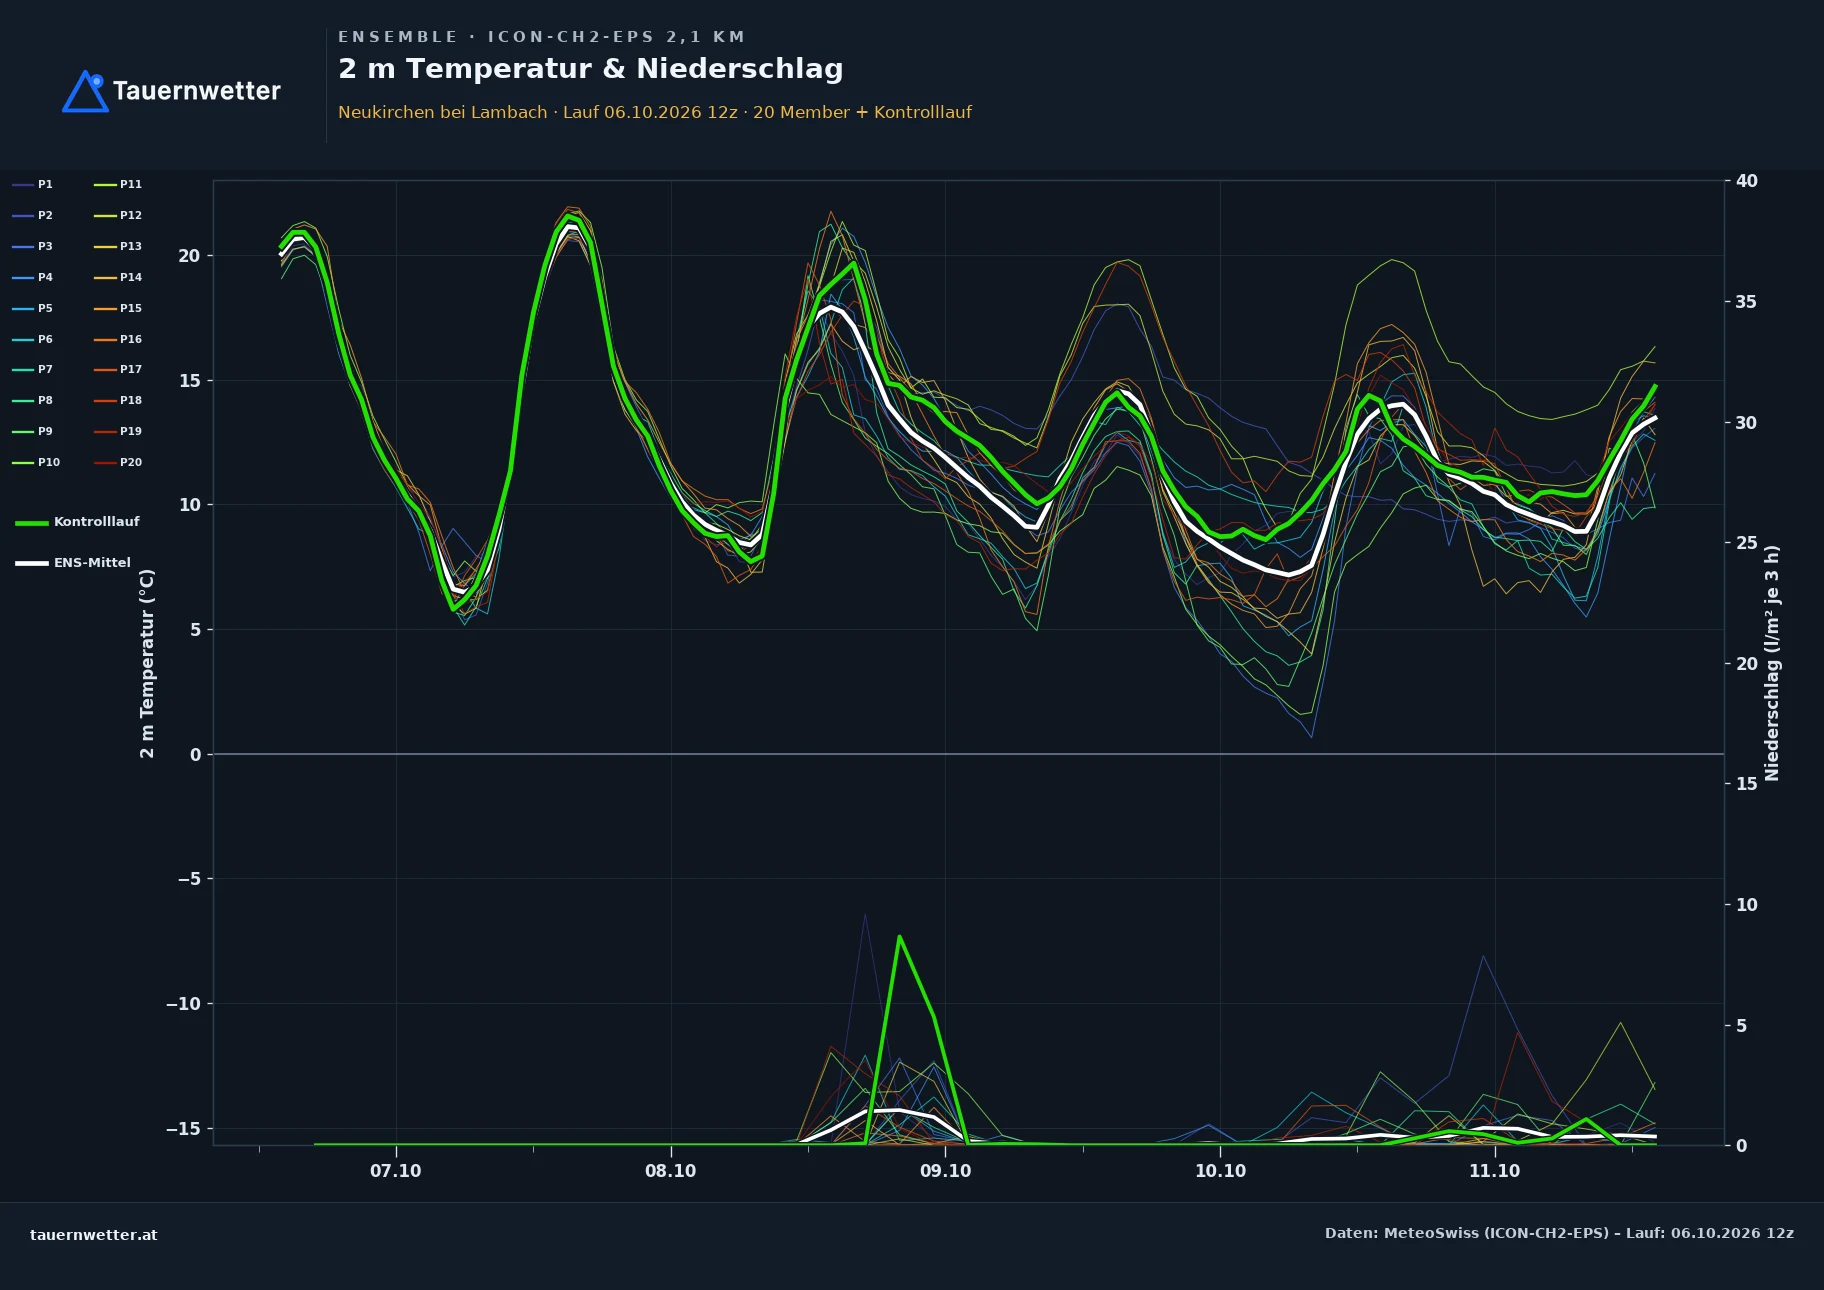Select the P6 legend entry
The height and width of the screenshot is (1290, 1824).
[x=33, y=340]
